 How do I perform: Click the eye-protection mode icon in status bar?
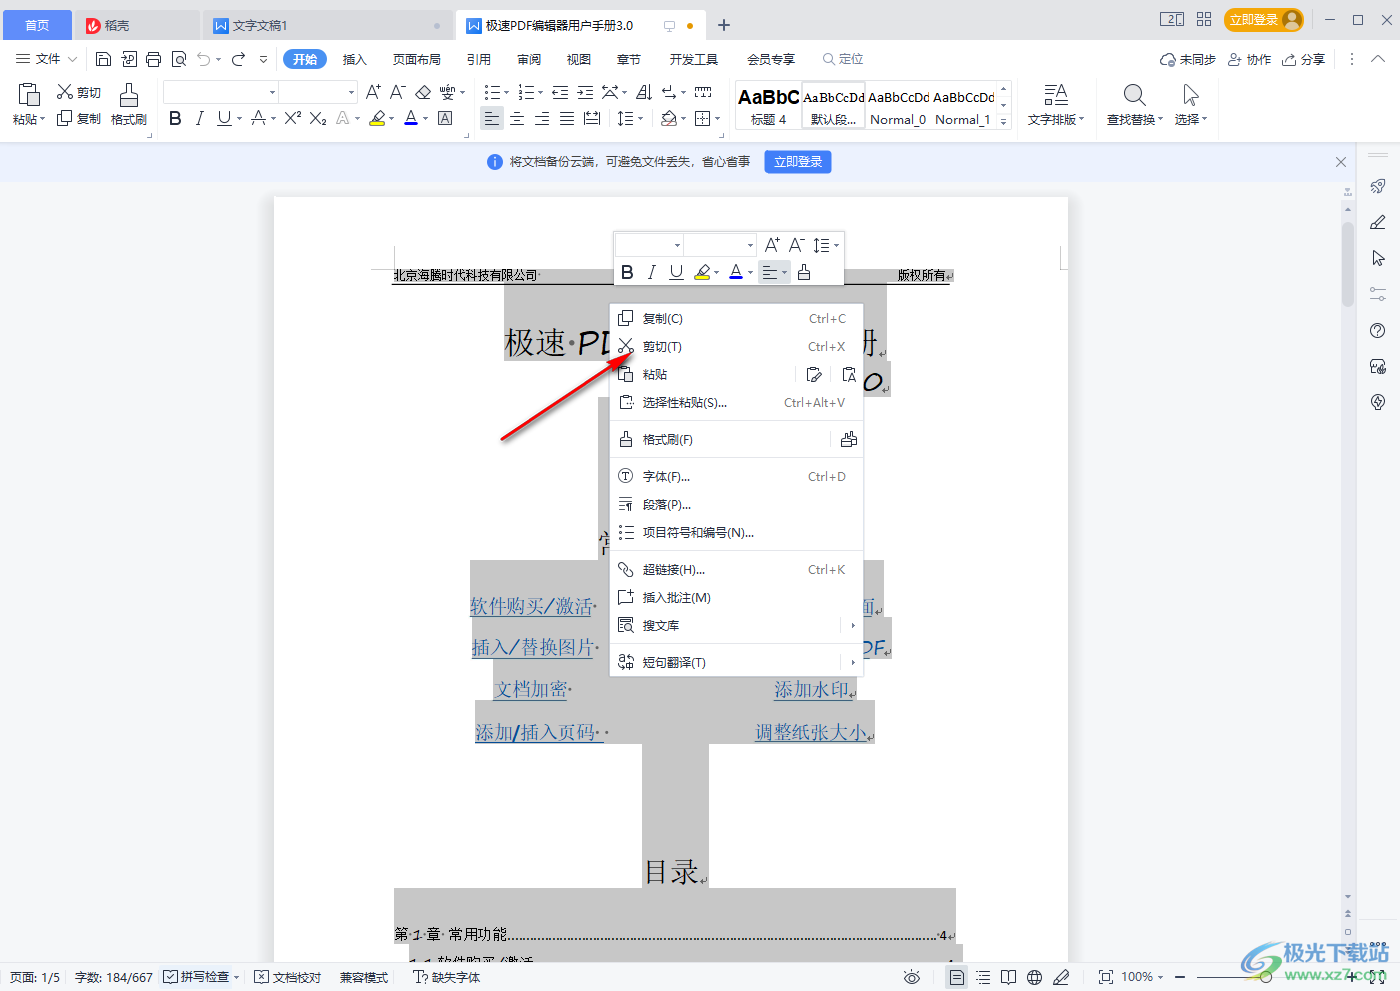pos(911,977)
